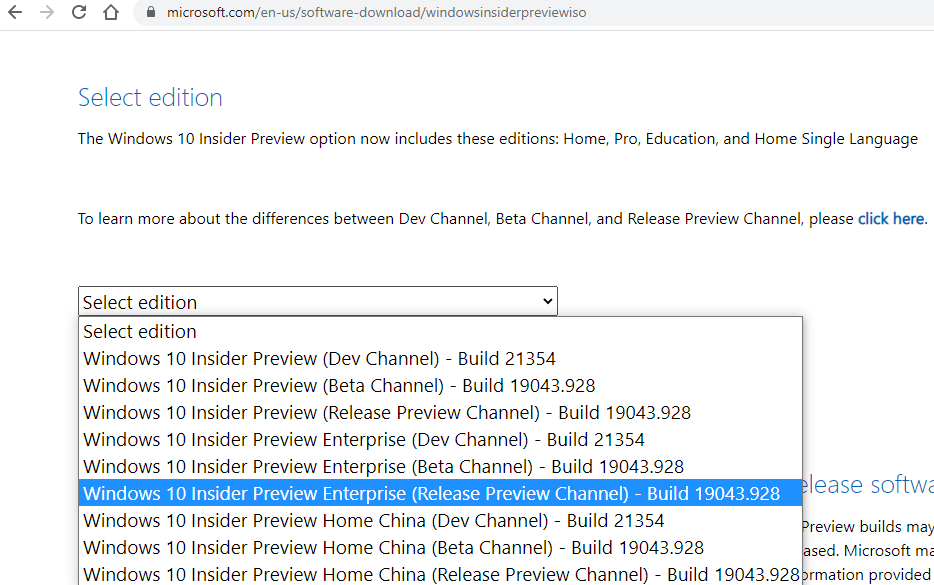Go to the browser home page icon
The image size is (934, 585).
[111, 12]
